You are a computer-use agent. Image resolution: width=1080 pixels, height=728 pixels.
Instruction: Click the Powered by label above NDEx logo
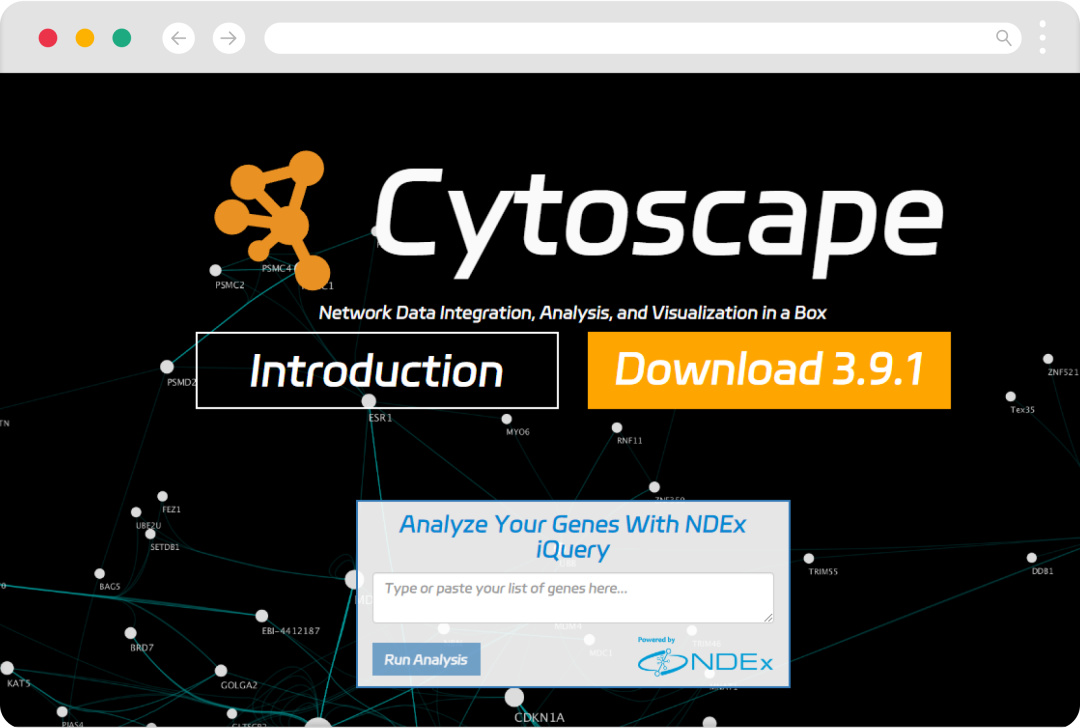pyautogui.click(x=656, y=640)
